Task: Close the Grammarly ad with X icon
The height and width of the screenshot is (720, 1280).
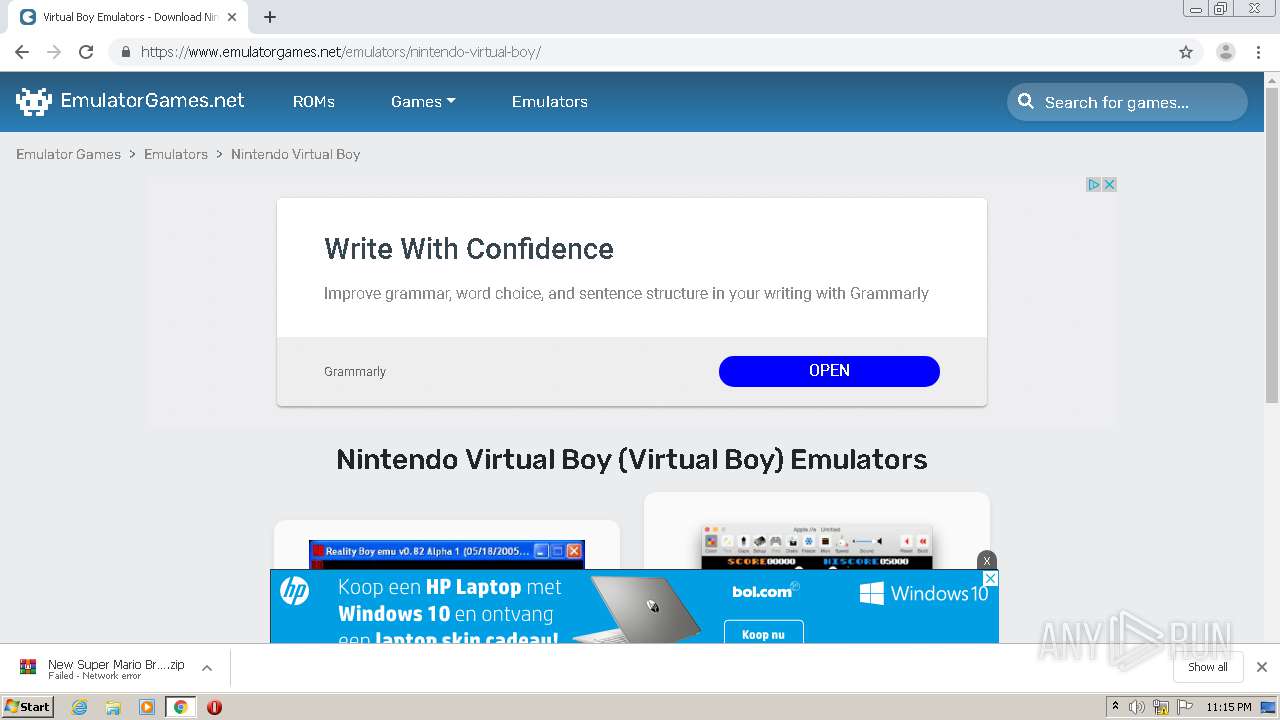Action: (x=1109, y=184)
